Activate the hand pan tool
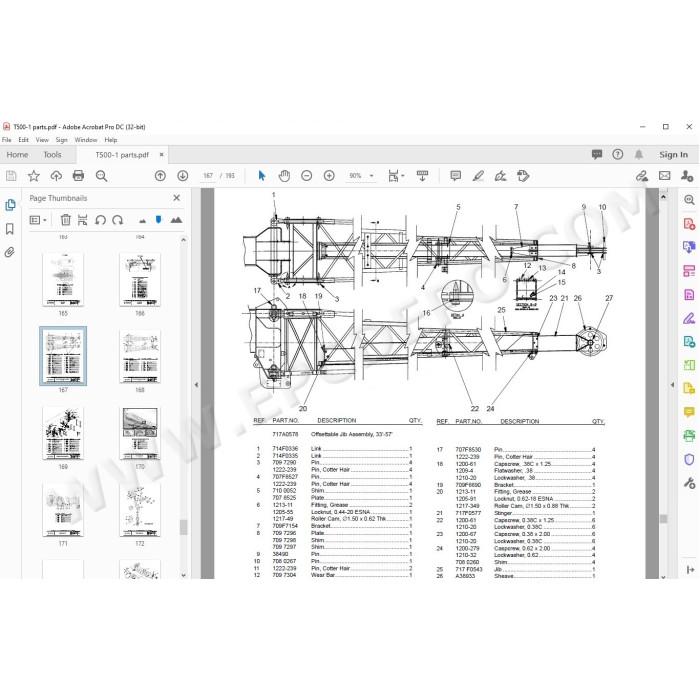The image size is (700, 700). (284, 176)
